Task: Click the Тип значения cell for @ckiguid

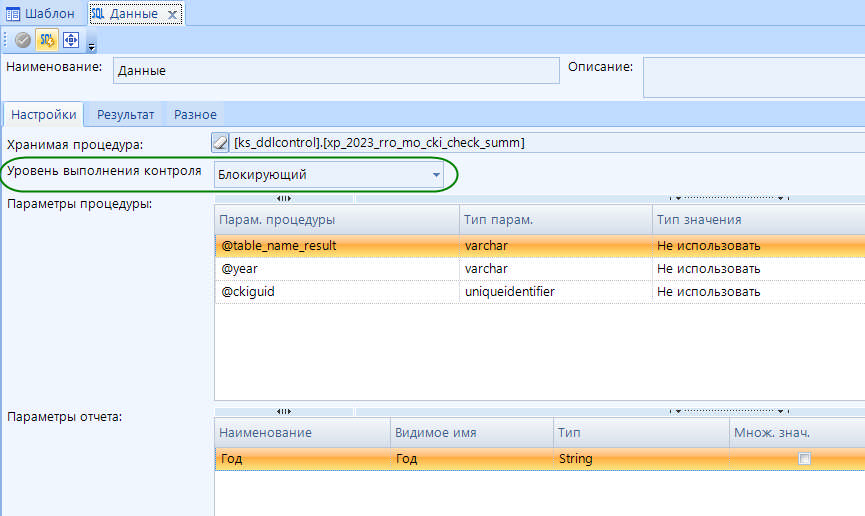Action: click(757, 292)
